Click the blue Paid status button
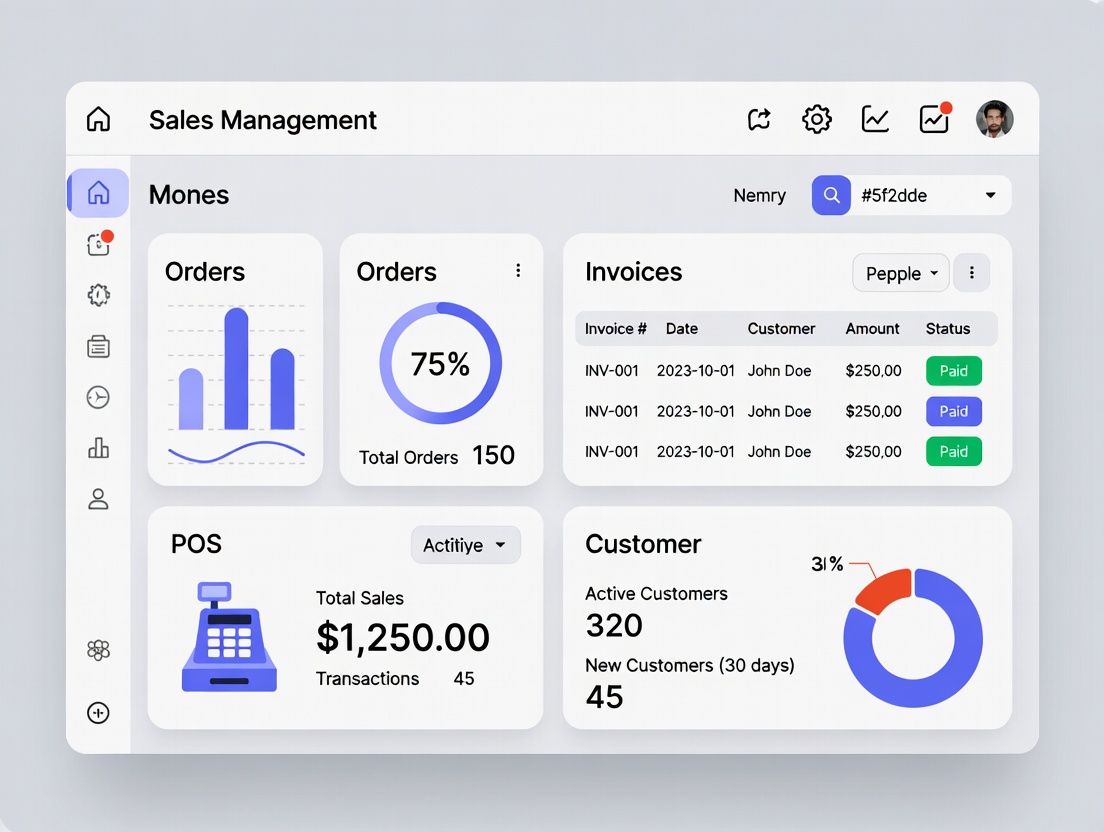This screenshot has height=832, width=1104. [x=953, y=411]
